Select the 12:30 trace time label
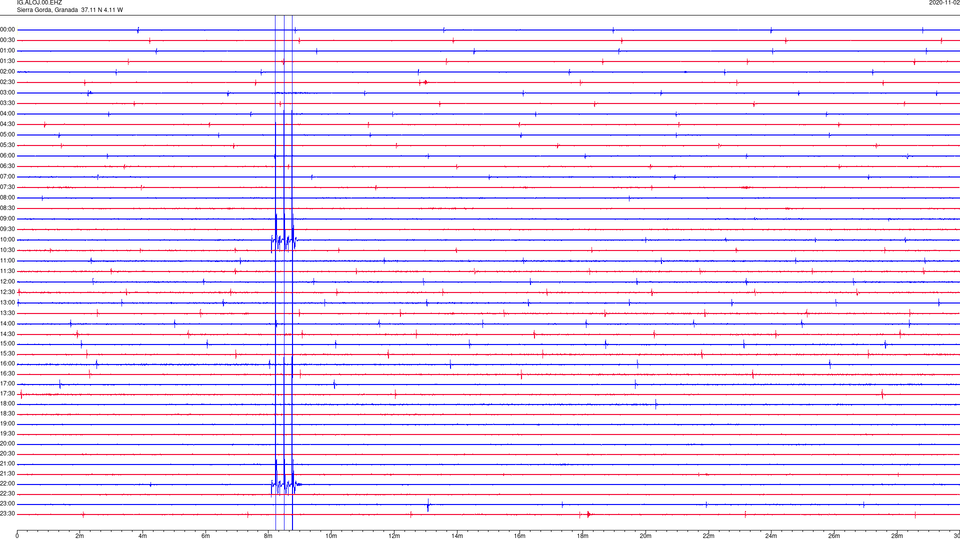 point(8,292)
